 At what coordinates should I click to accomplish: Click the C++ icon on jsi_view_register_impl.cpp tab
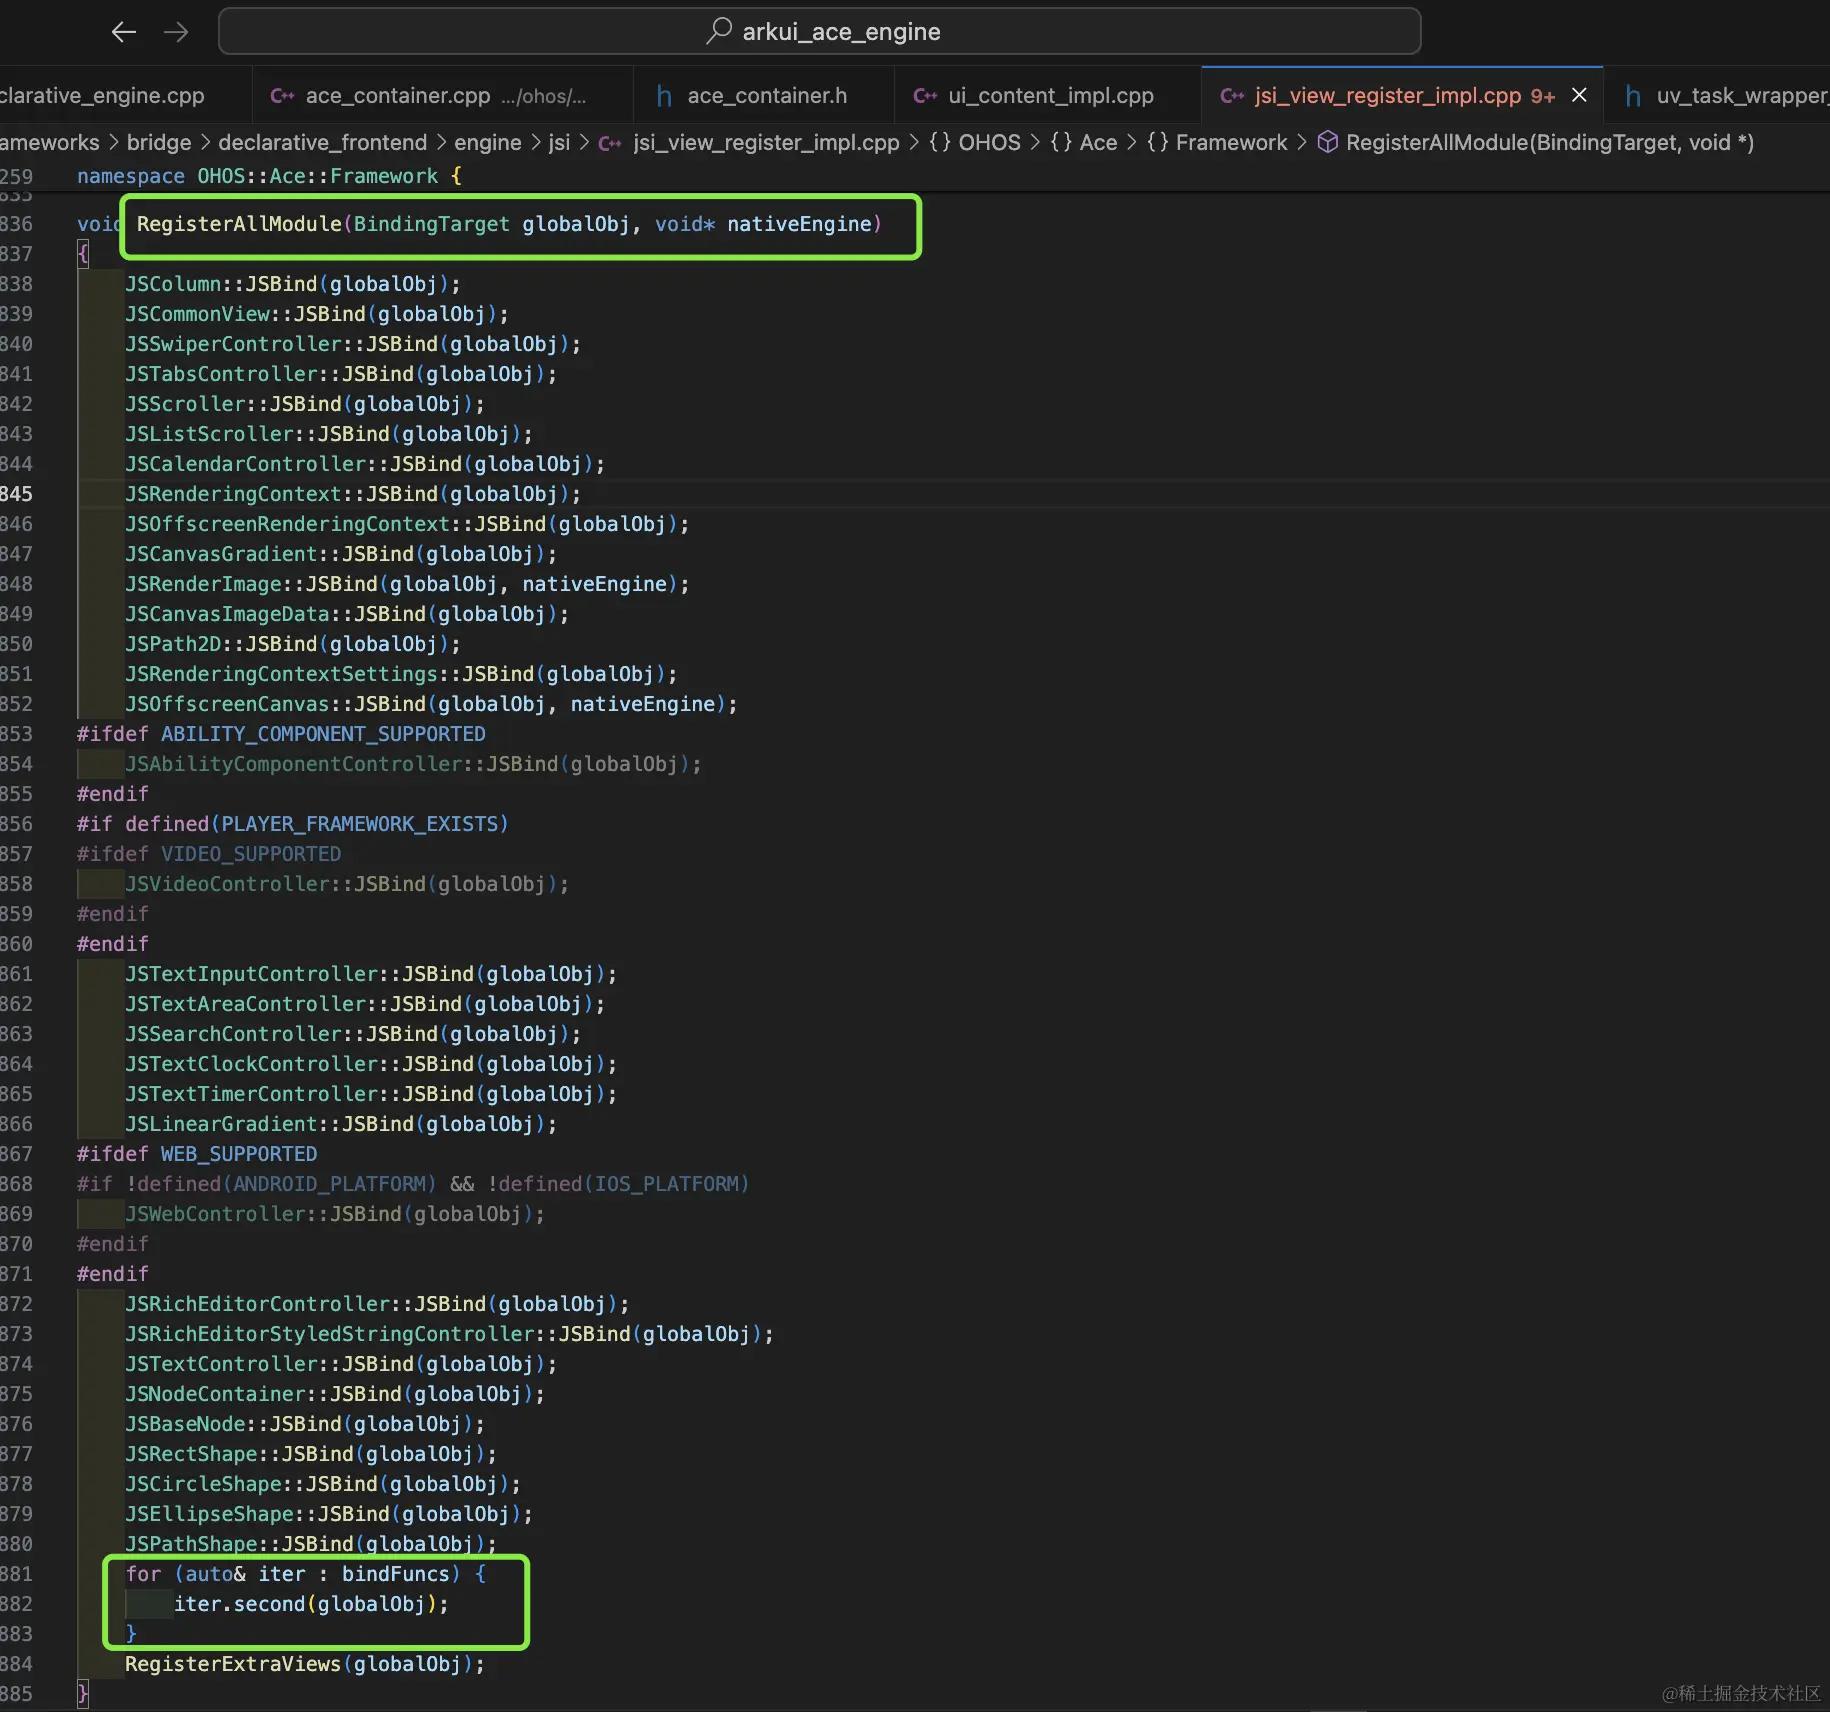click(x=1232, y=96)
